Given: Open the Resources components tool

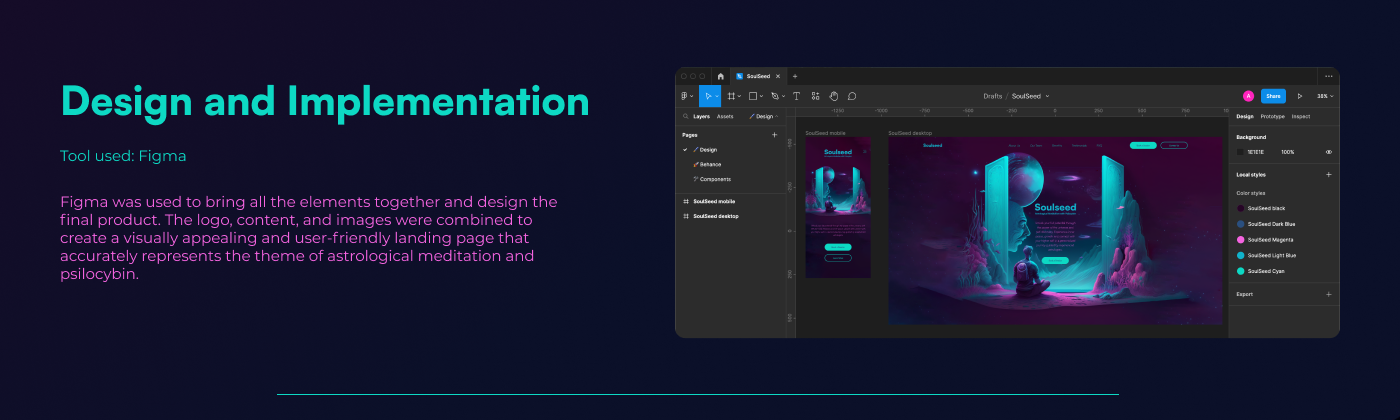Looking at the screenshot, I should [815, 96].
